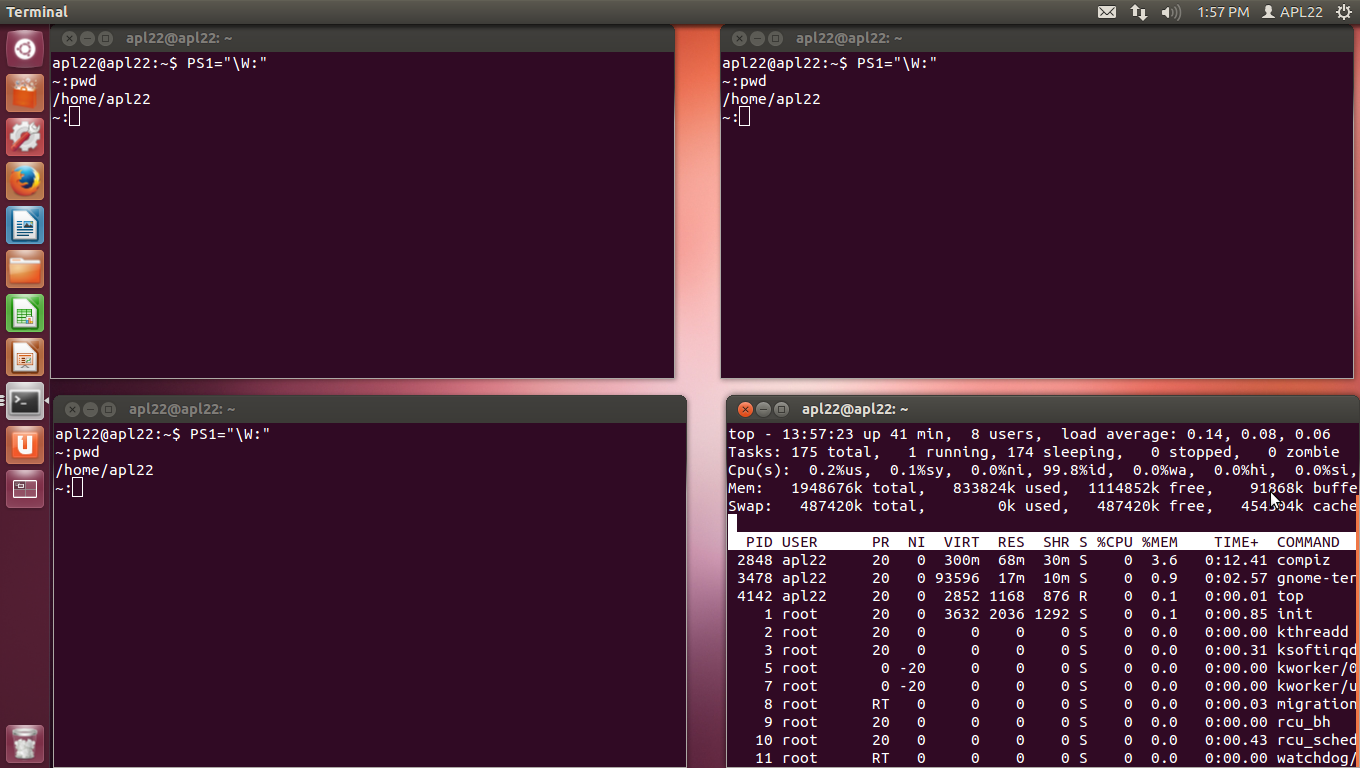Launch LibreOffice Impress presentation
This screenshot has width=1360, height=768.
[25, 357]
